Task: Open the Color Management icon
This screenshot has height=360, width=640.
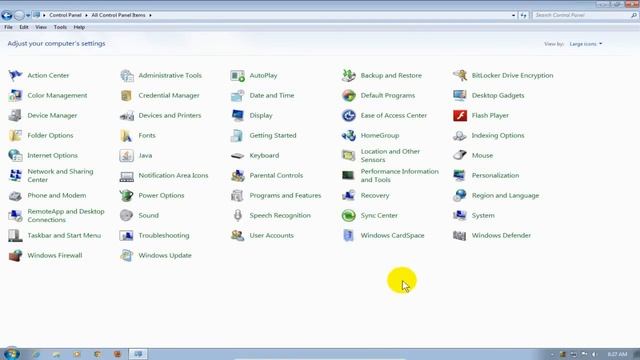Action: pos(15,96)
